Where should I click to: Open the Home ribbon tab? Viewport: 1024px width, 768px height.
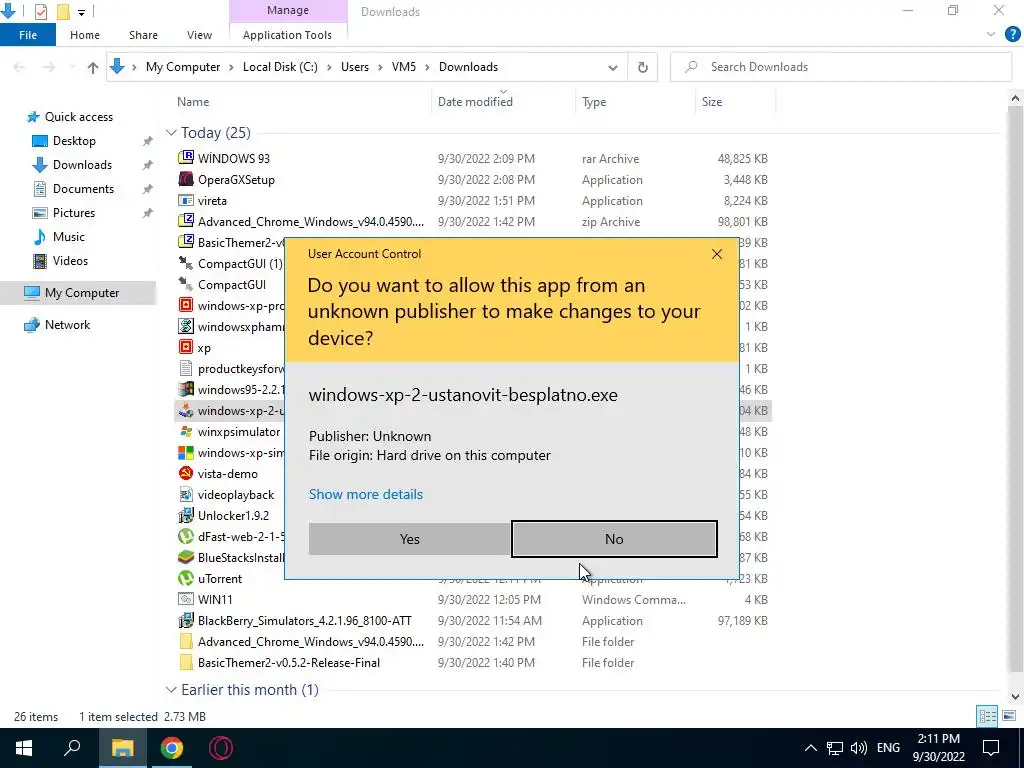(85, 35)
